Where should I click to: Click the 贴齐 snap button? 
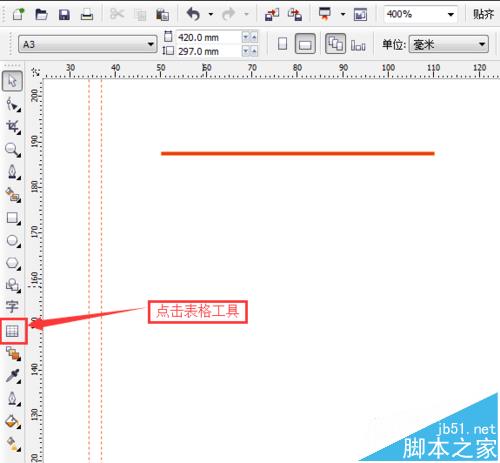(x=483, y=14)
